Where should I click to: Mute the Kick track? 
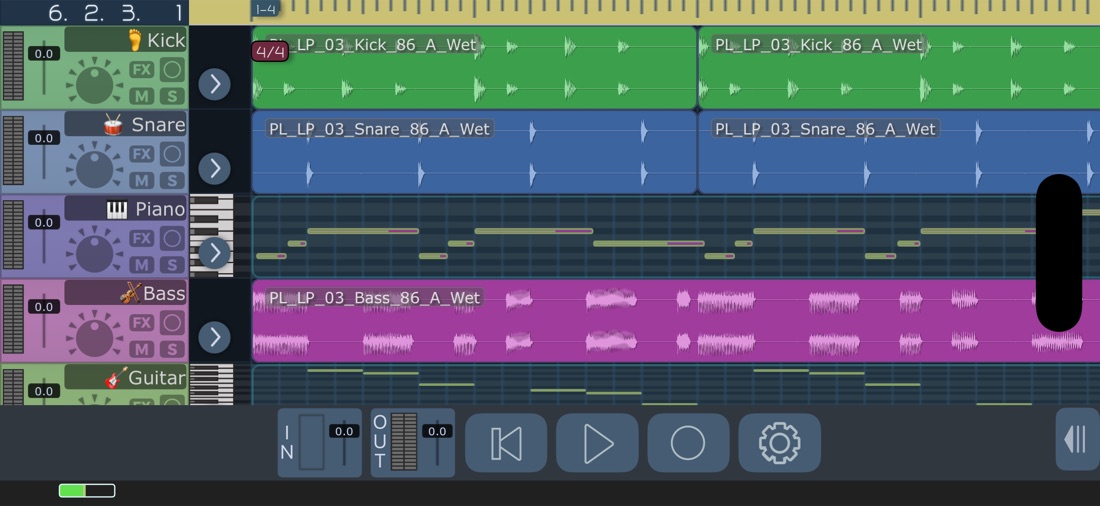pos(142,95)
